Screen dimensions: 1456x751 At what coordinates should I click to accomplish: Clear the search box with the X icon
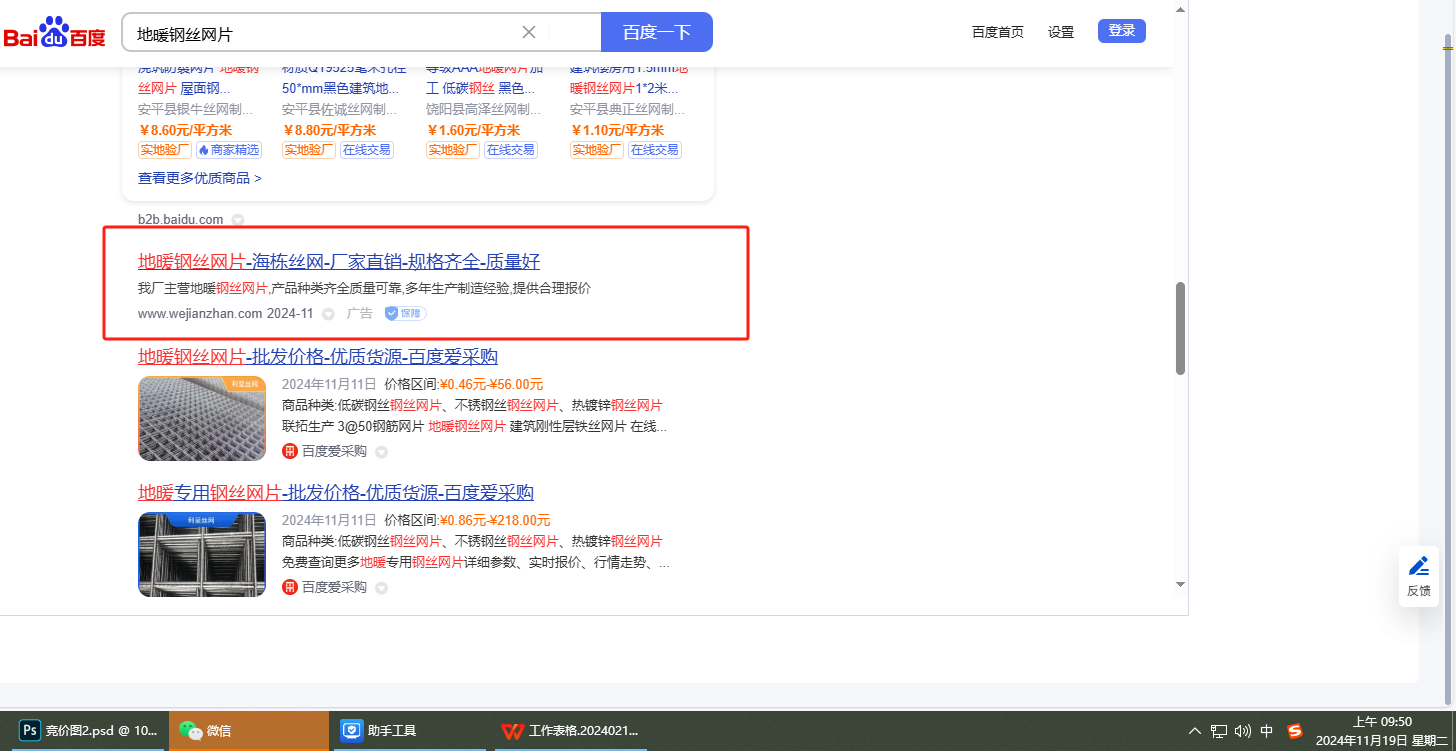(529, 32)
